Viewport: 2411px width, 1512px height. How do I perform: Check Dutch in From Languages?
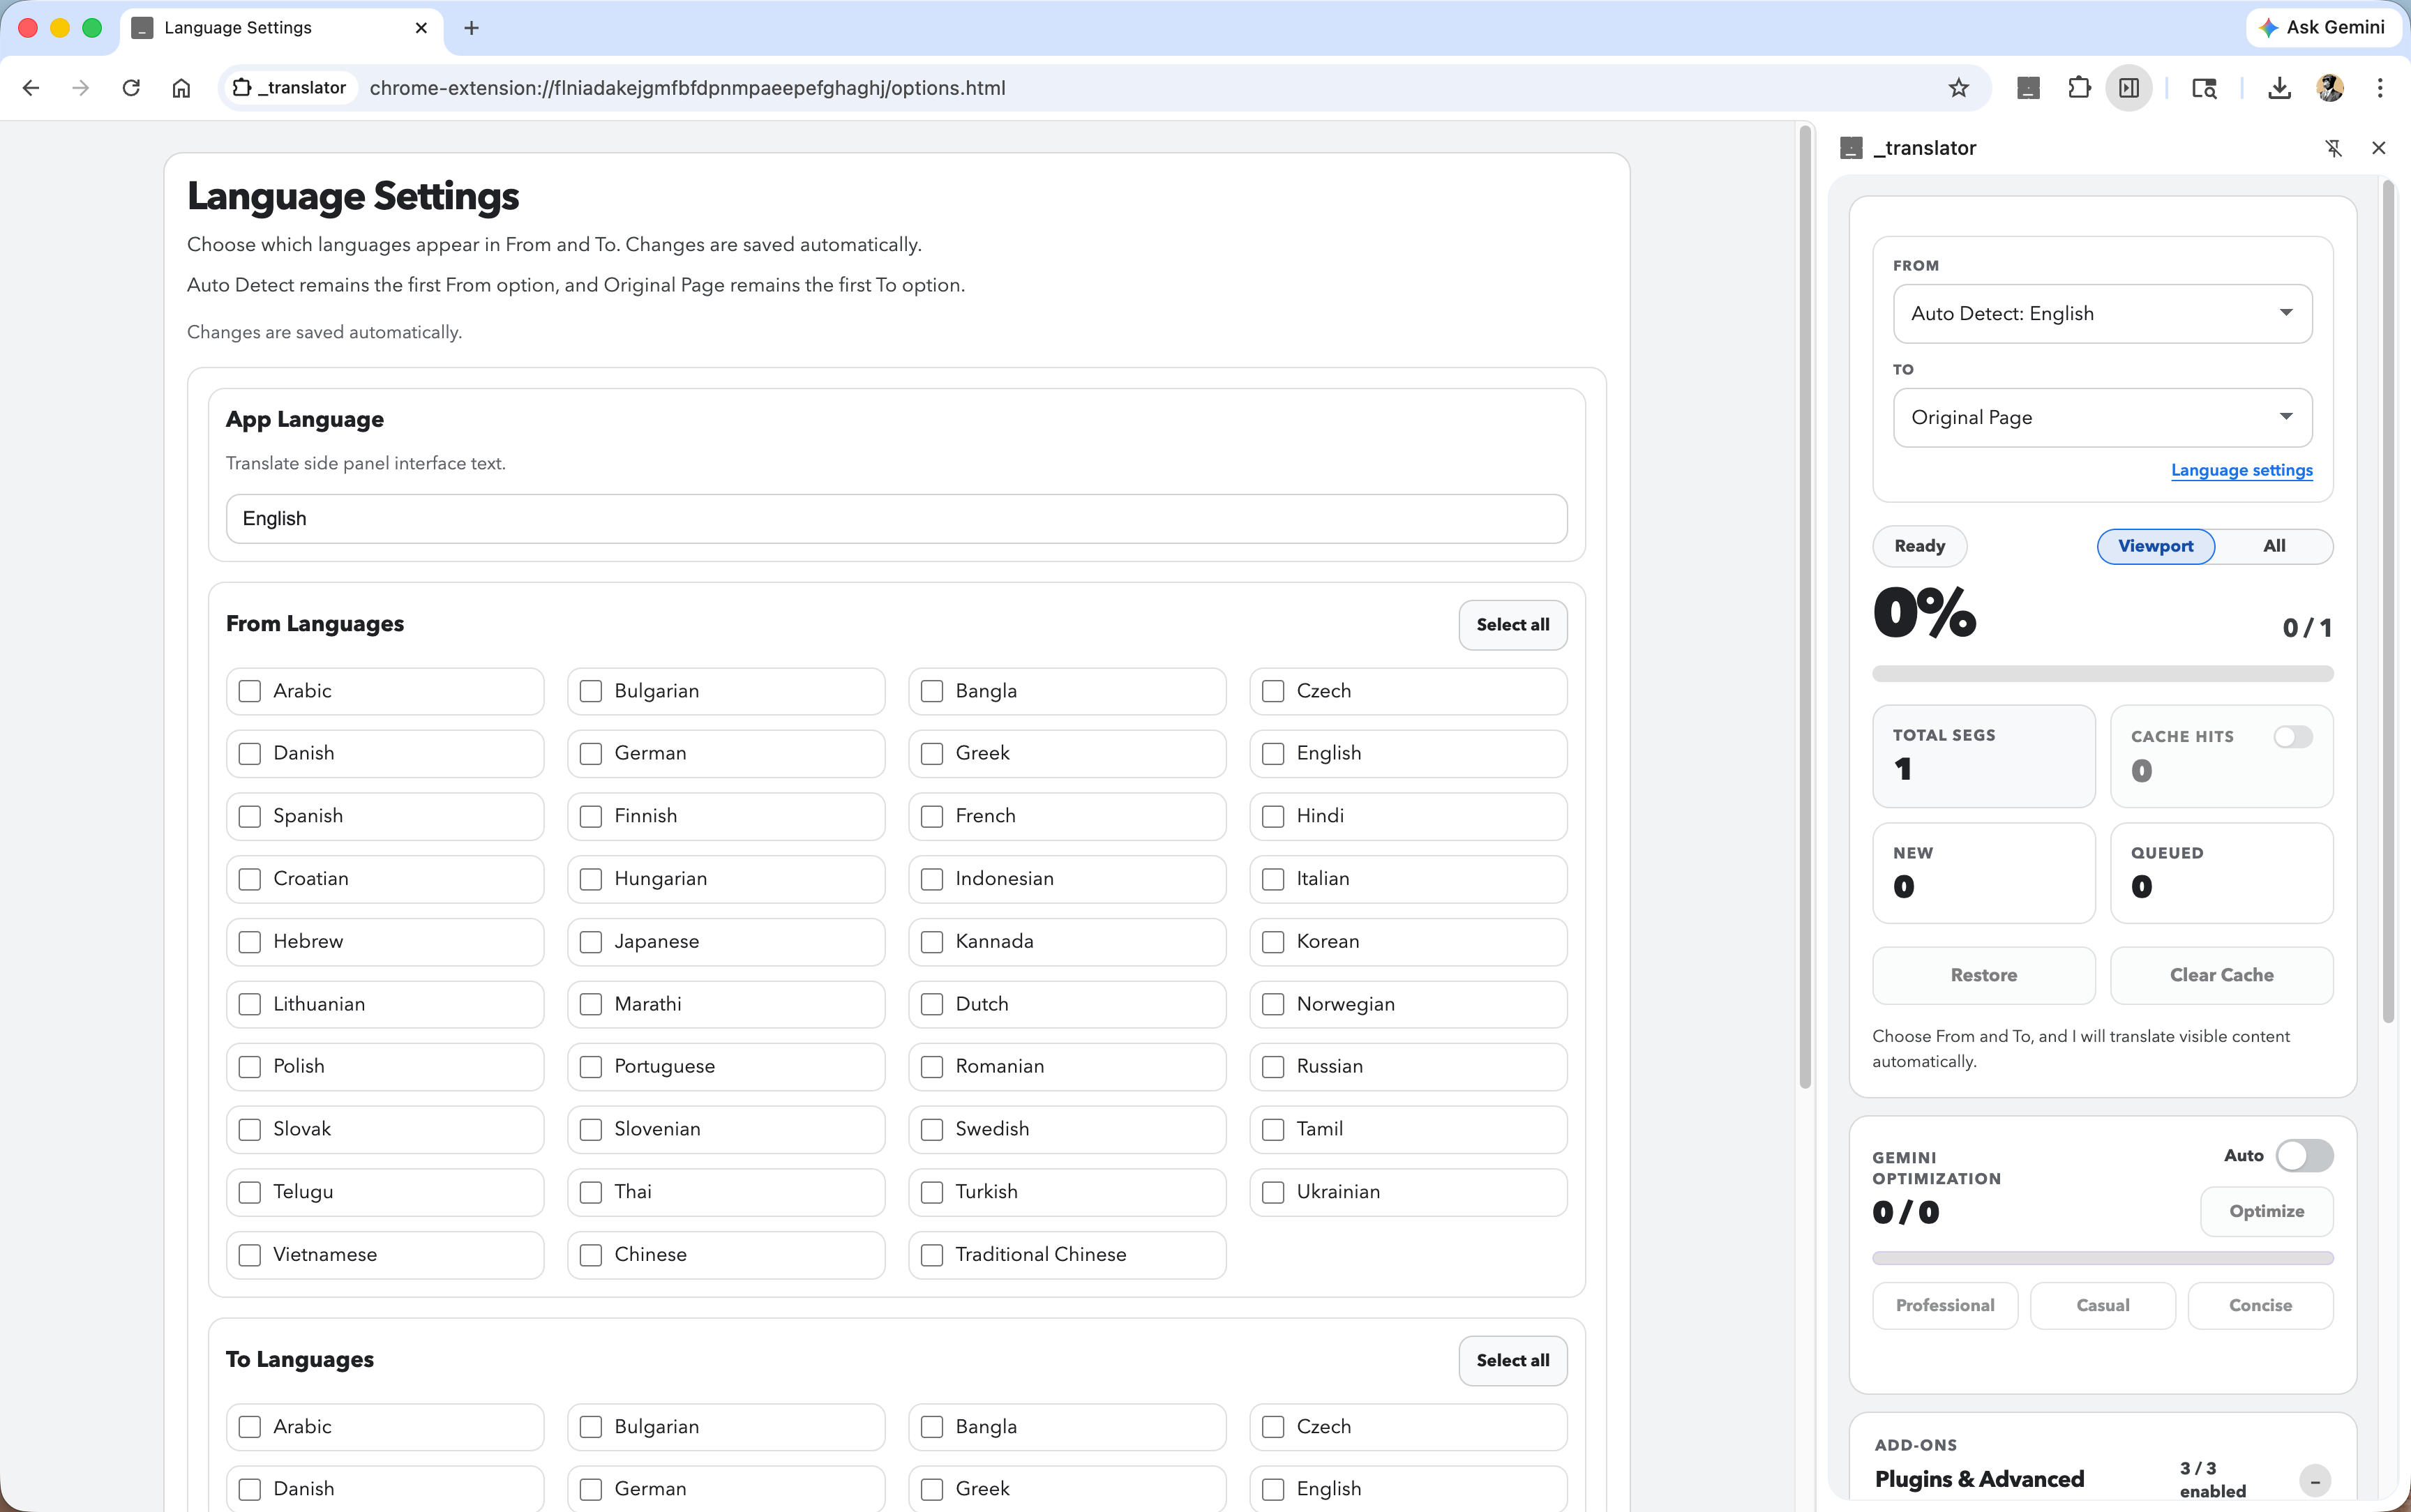(x=932, y=1004)
